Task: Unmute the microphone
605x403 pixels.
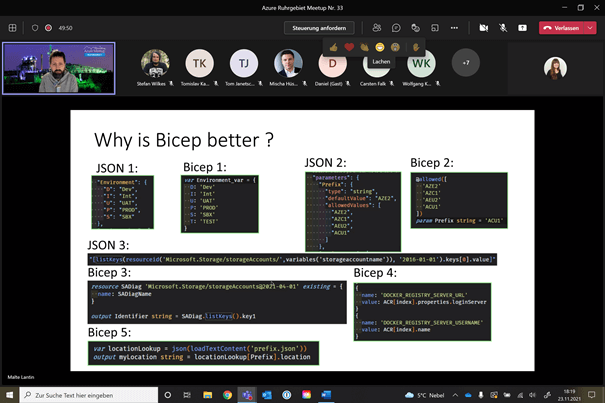Action: [503, 28]
